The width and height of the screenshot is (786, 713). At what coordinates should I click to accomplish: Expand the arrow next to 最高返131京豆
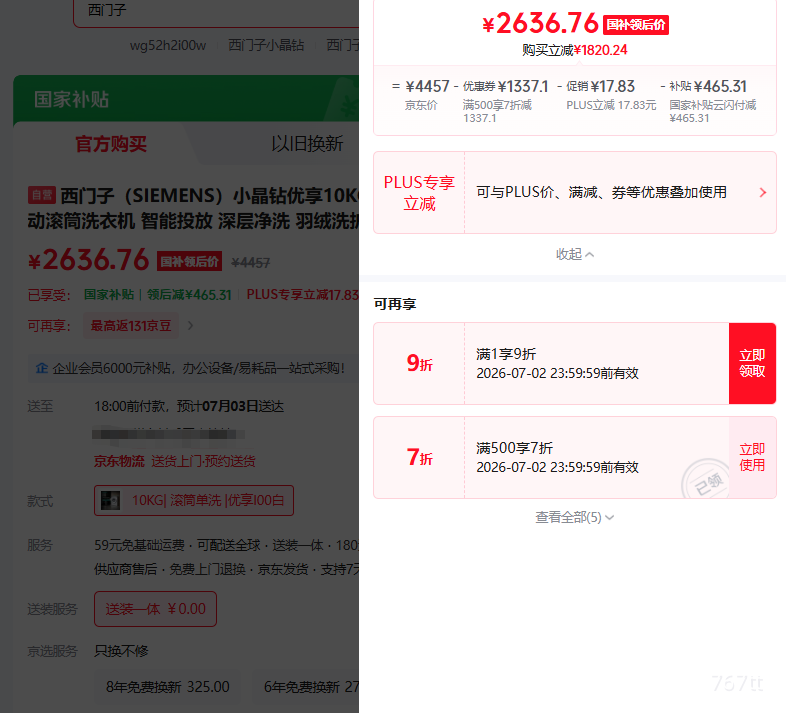pyautogui.click(x=190, y=326)
